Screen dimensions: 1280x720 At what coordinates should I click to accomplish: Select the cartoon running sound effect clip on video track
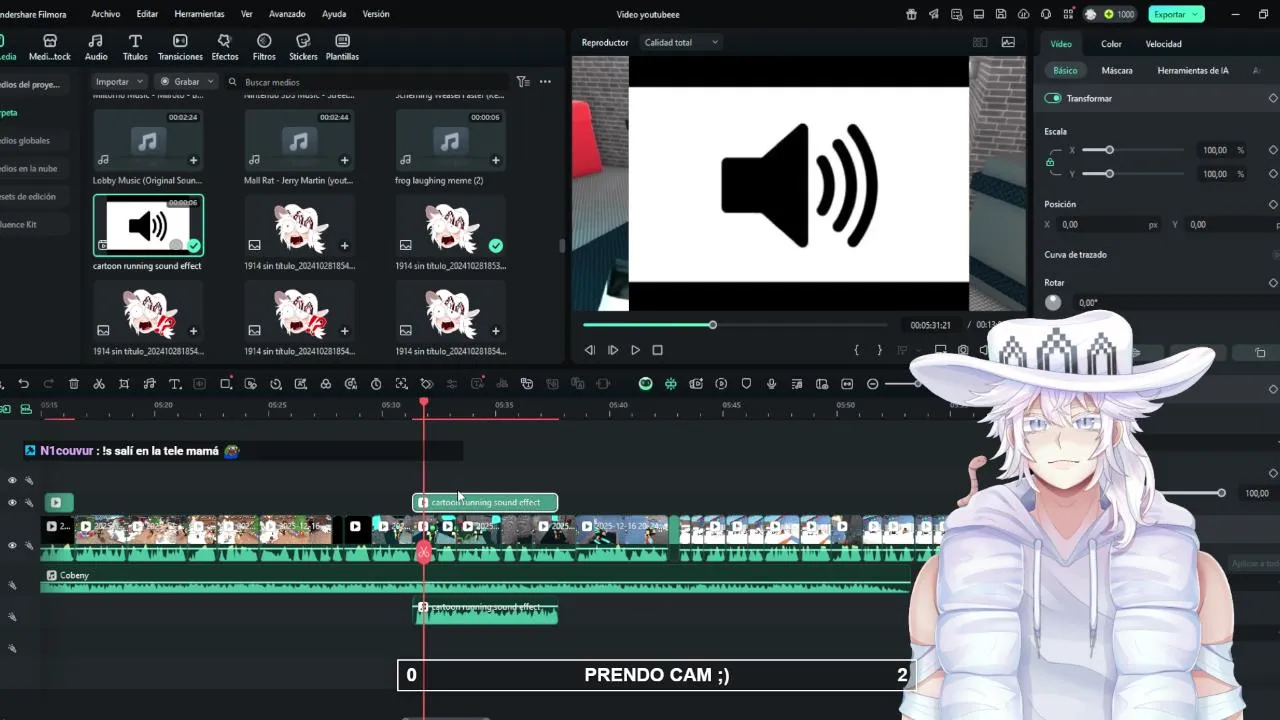pos(485,502)
